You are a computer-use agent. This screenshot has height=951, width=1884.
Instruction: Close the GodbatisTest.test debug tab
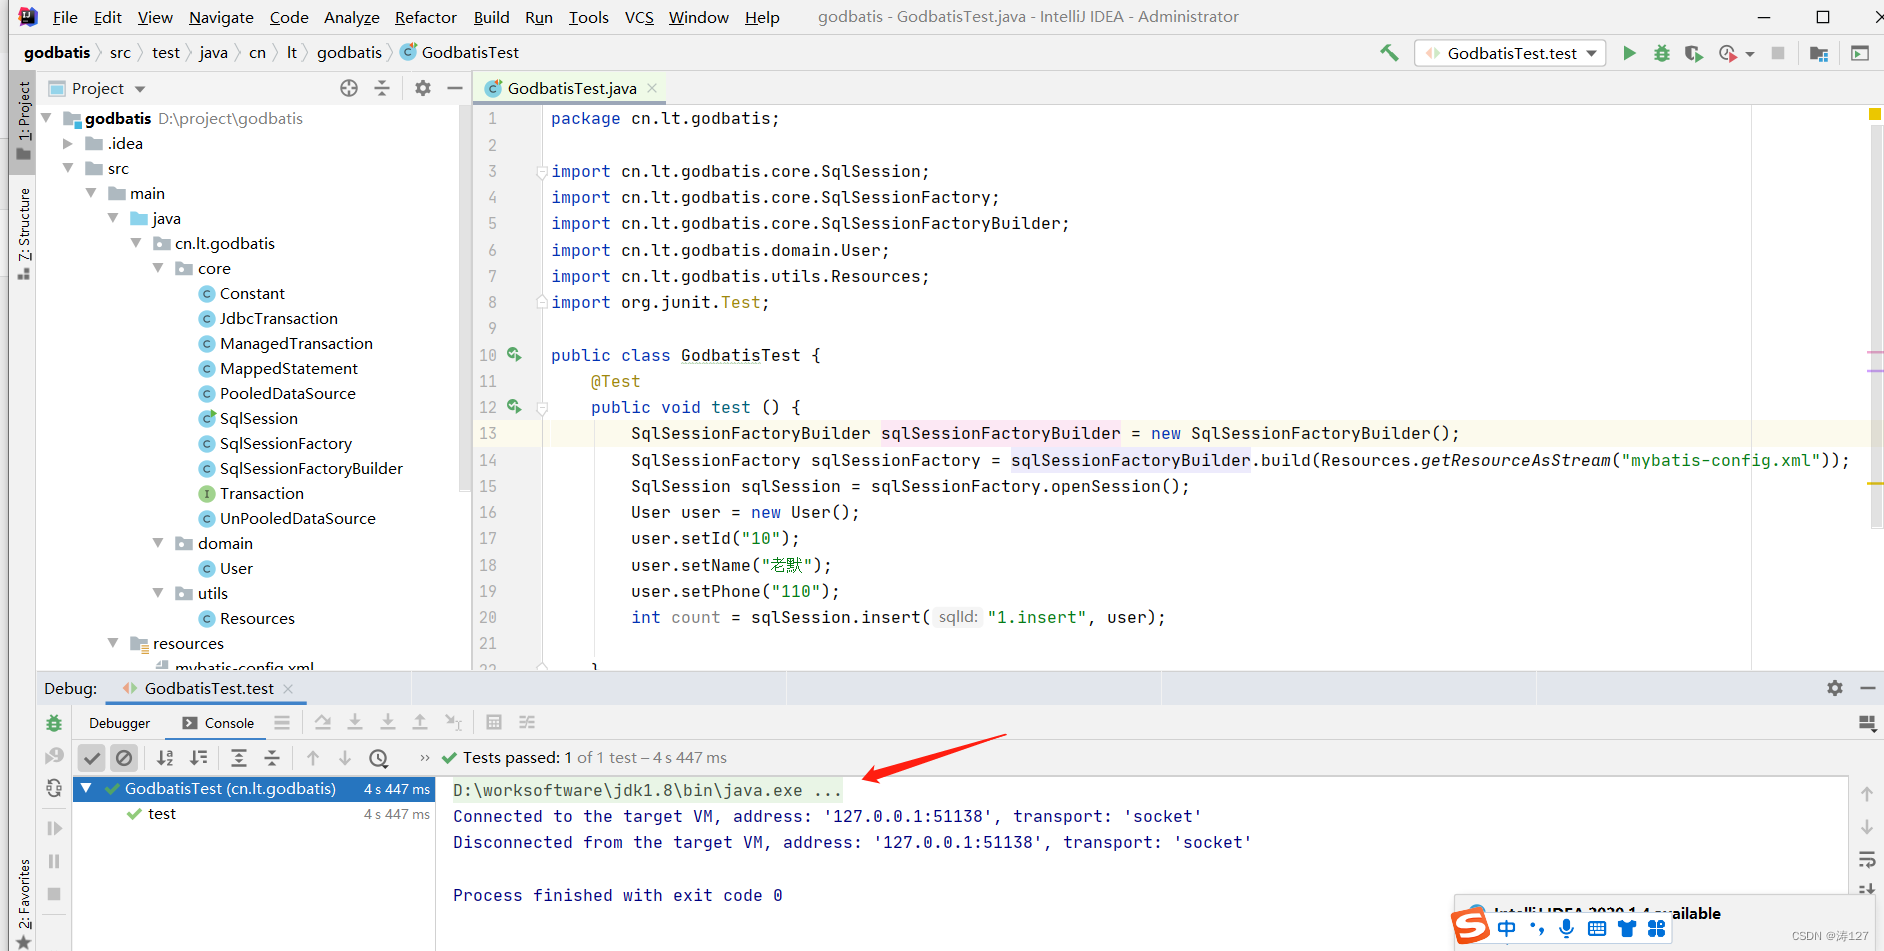288,689
